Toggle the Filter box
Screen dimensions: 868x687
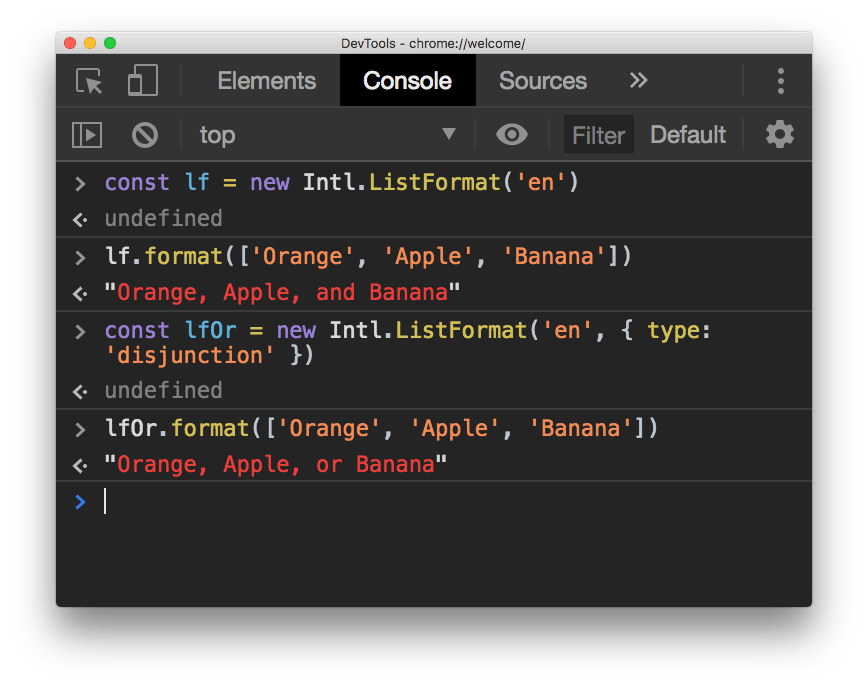click(x=598, y=134)
